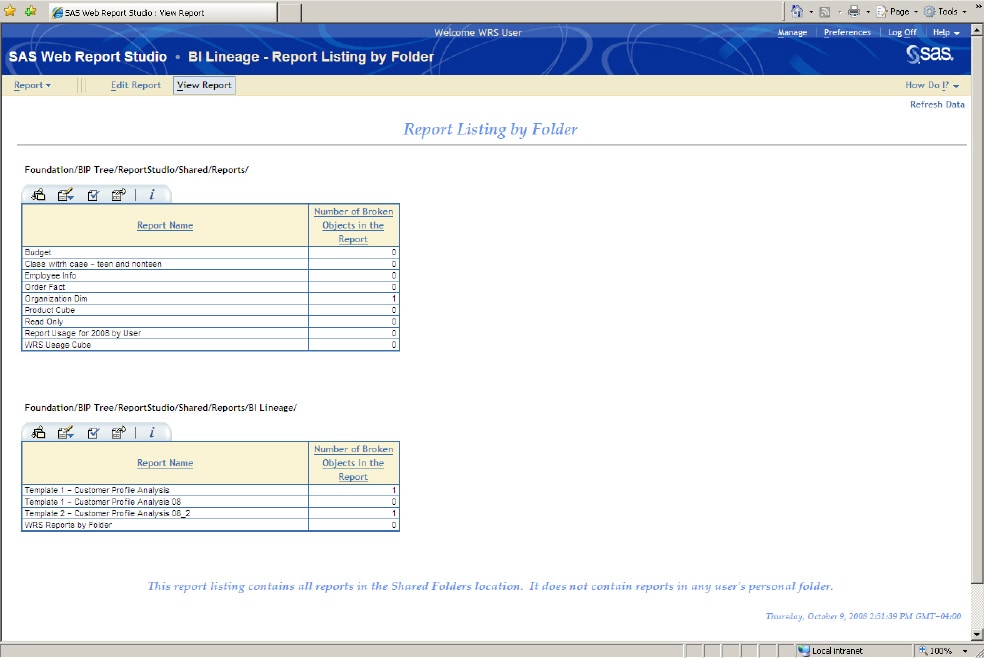Click the SAS logo
This screenshot has height=658, width=984.
930,54
